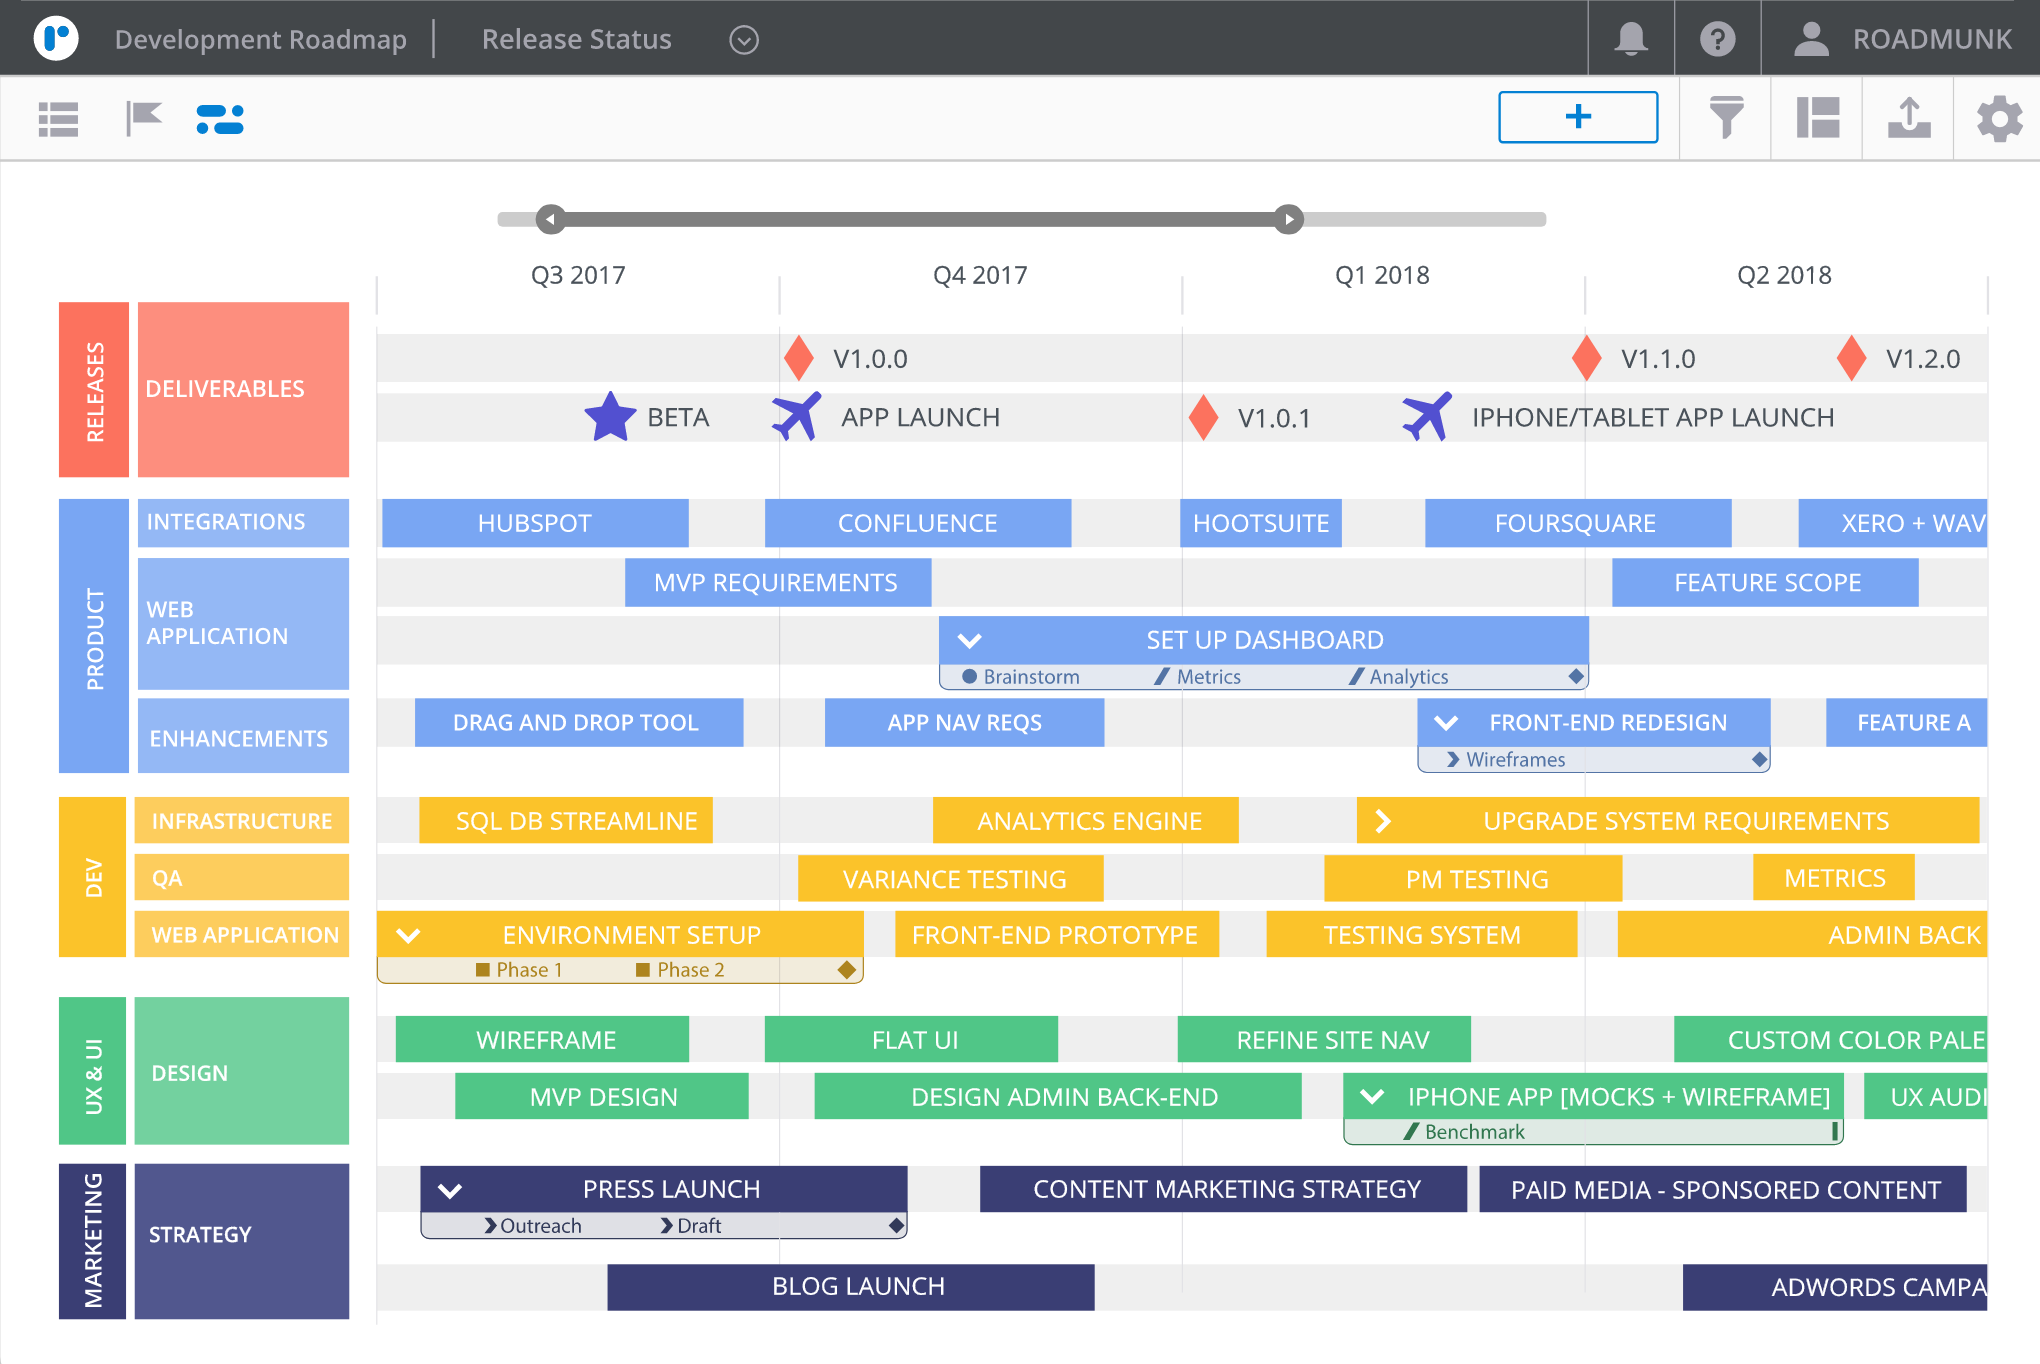
Task: Click the V1.2.0 diamond milestone
Action: [x=1851, y=358]
